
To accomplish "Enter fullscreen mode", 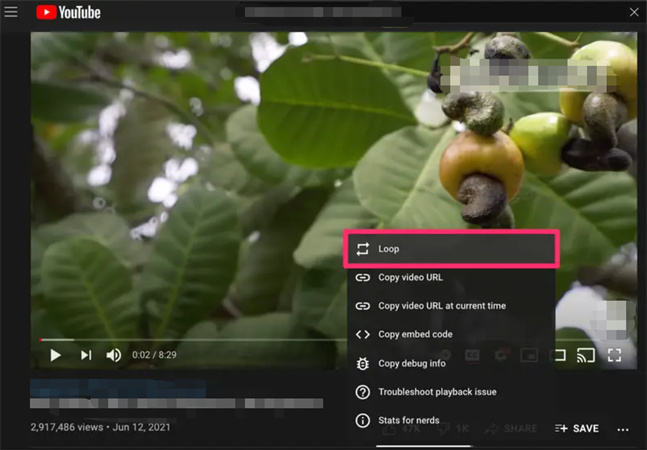I will pos(614,355).
